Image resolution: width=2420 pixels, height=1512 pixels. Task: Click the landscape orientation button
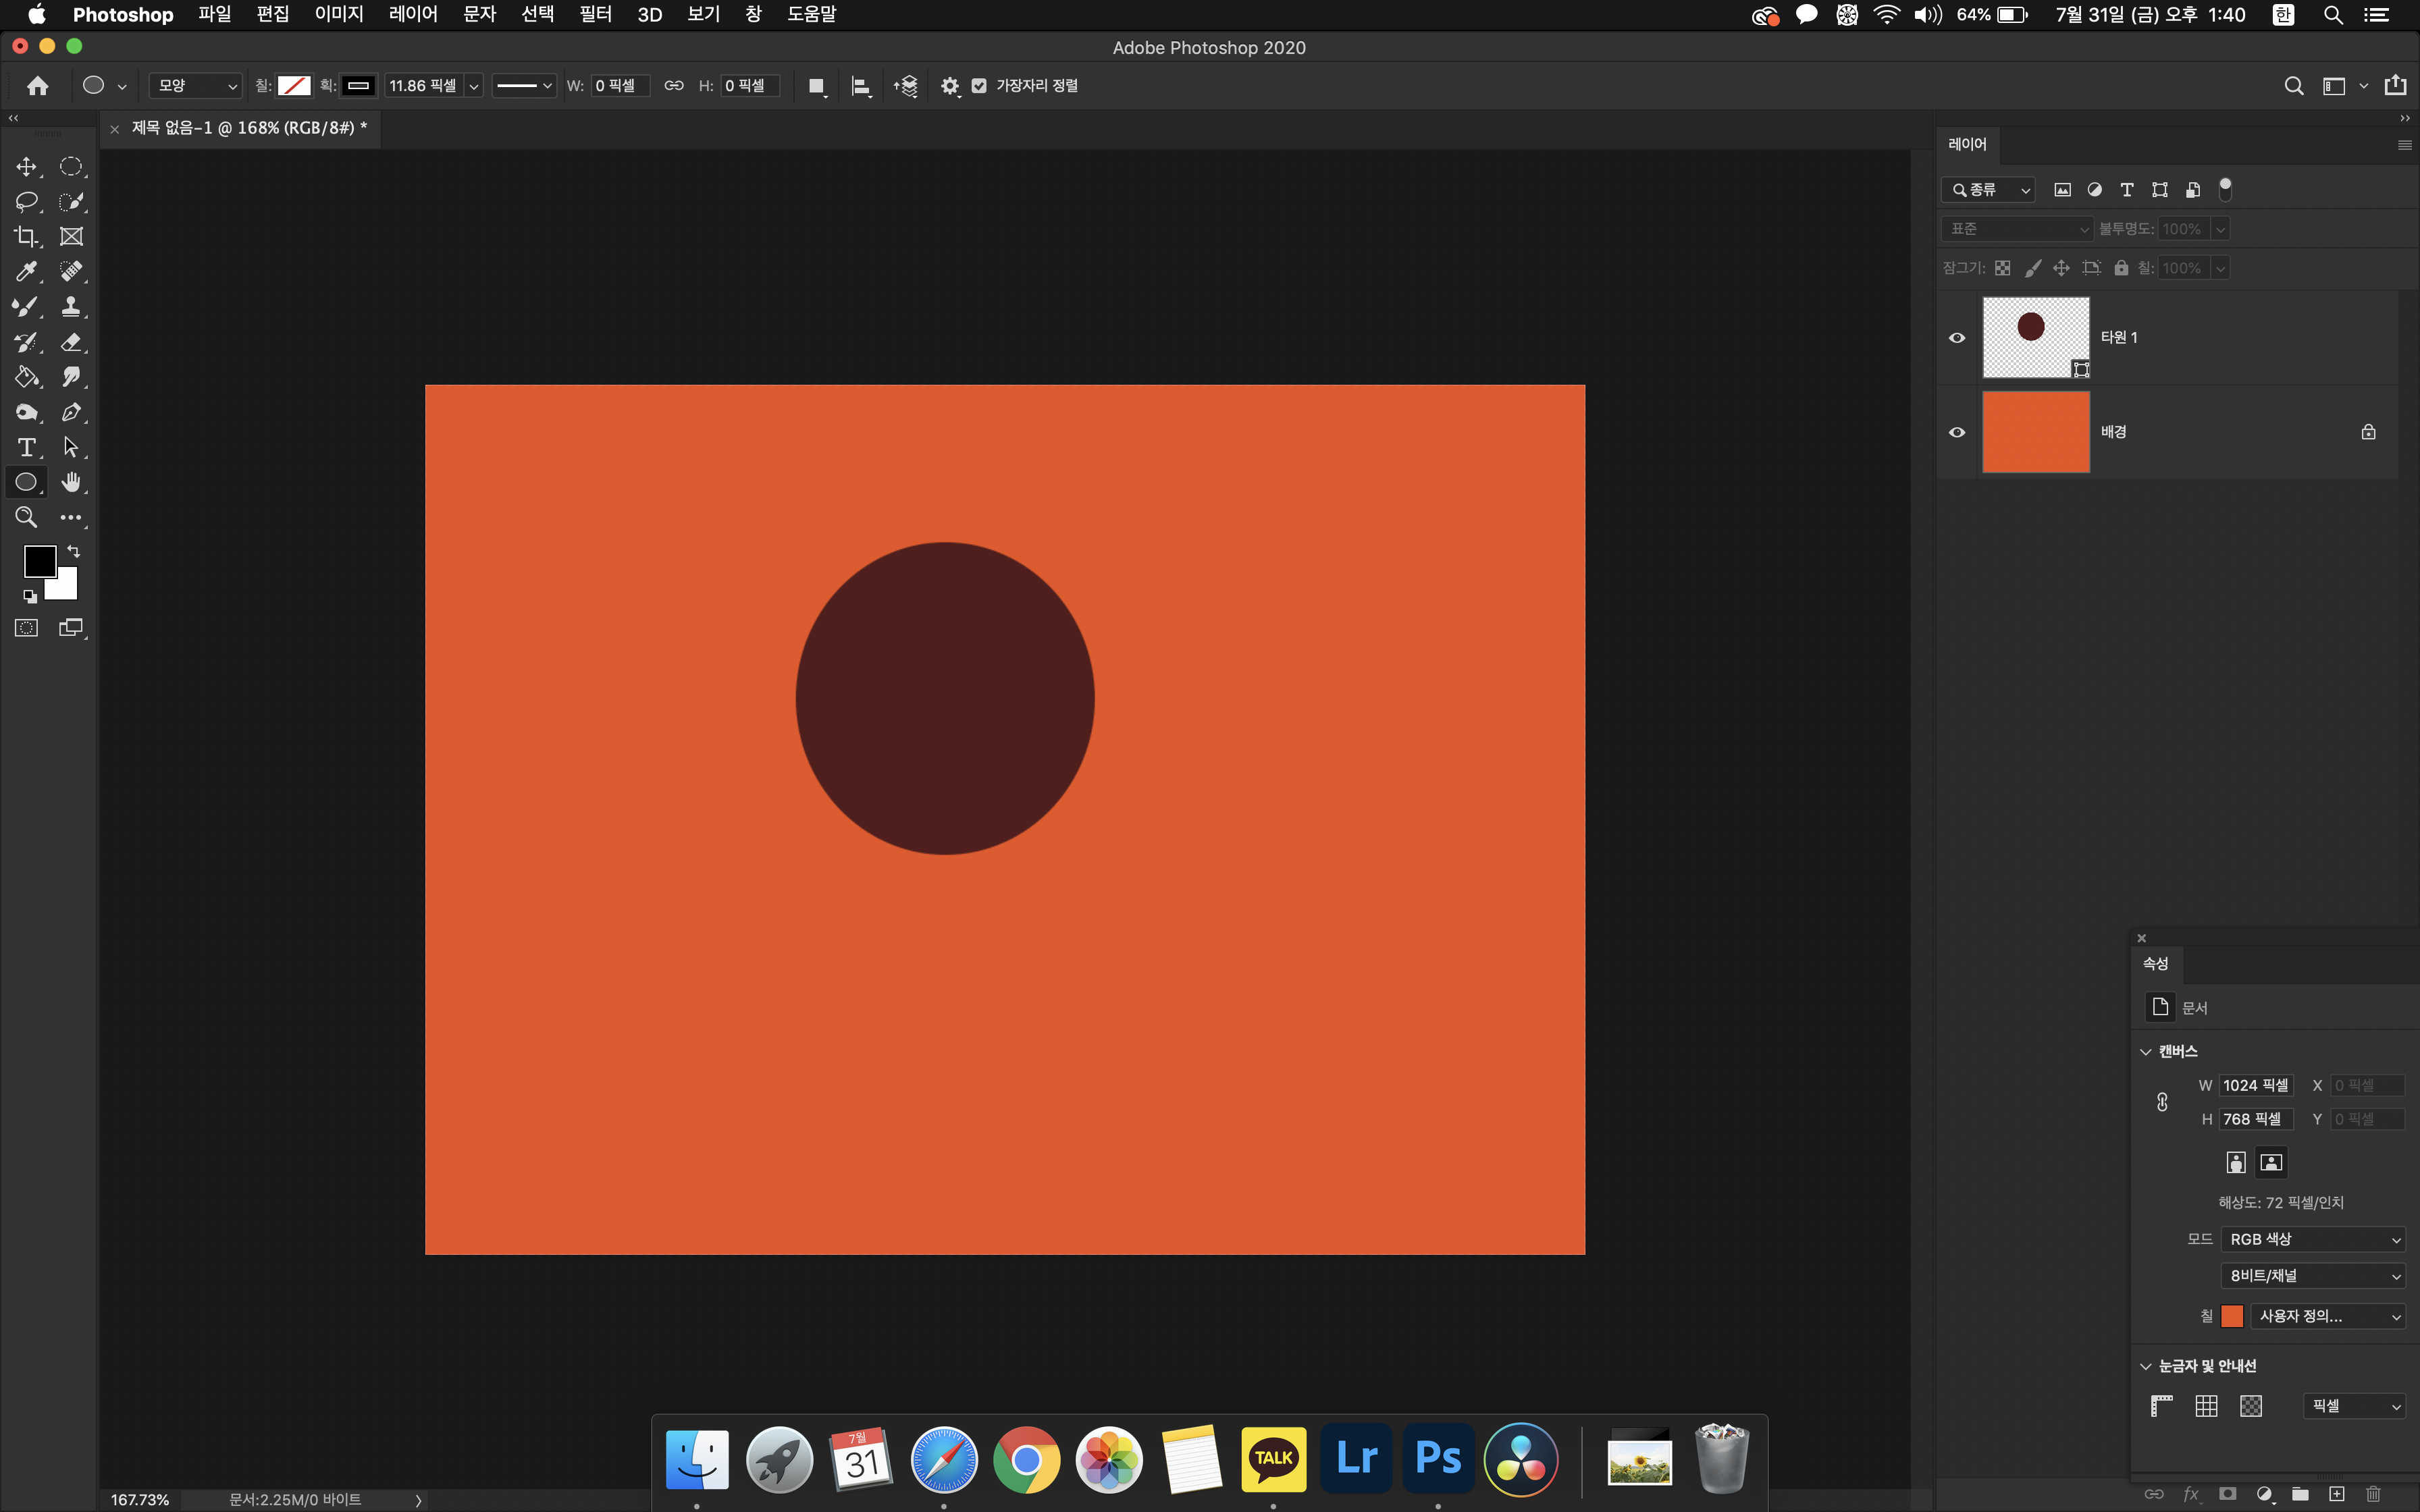tap(2271, 1162)
